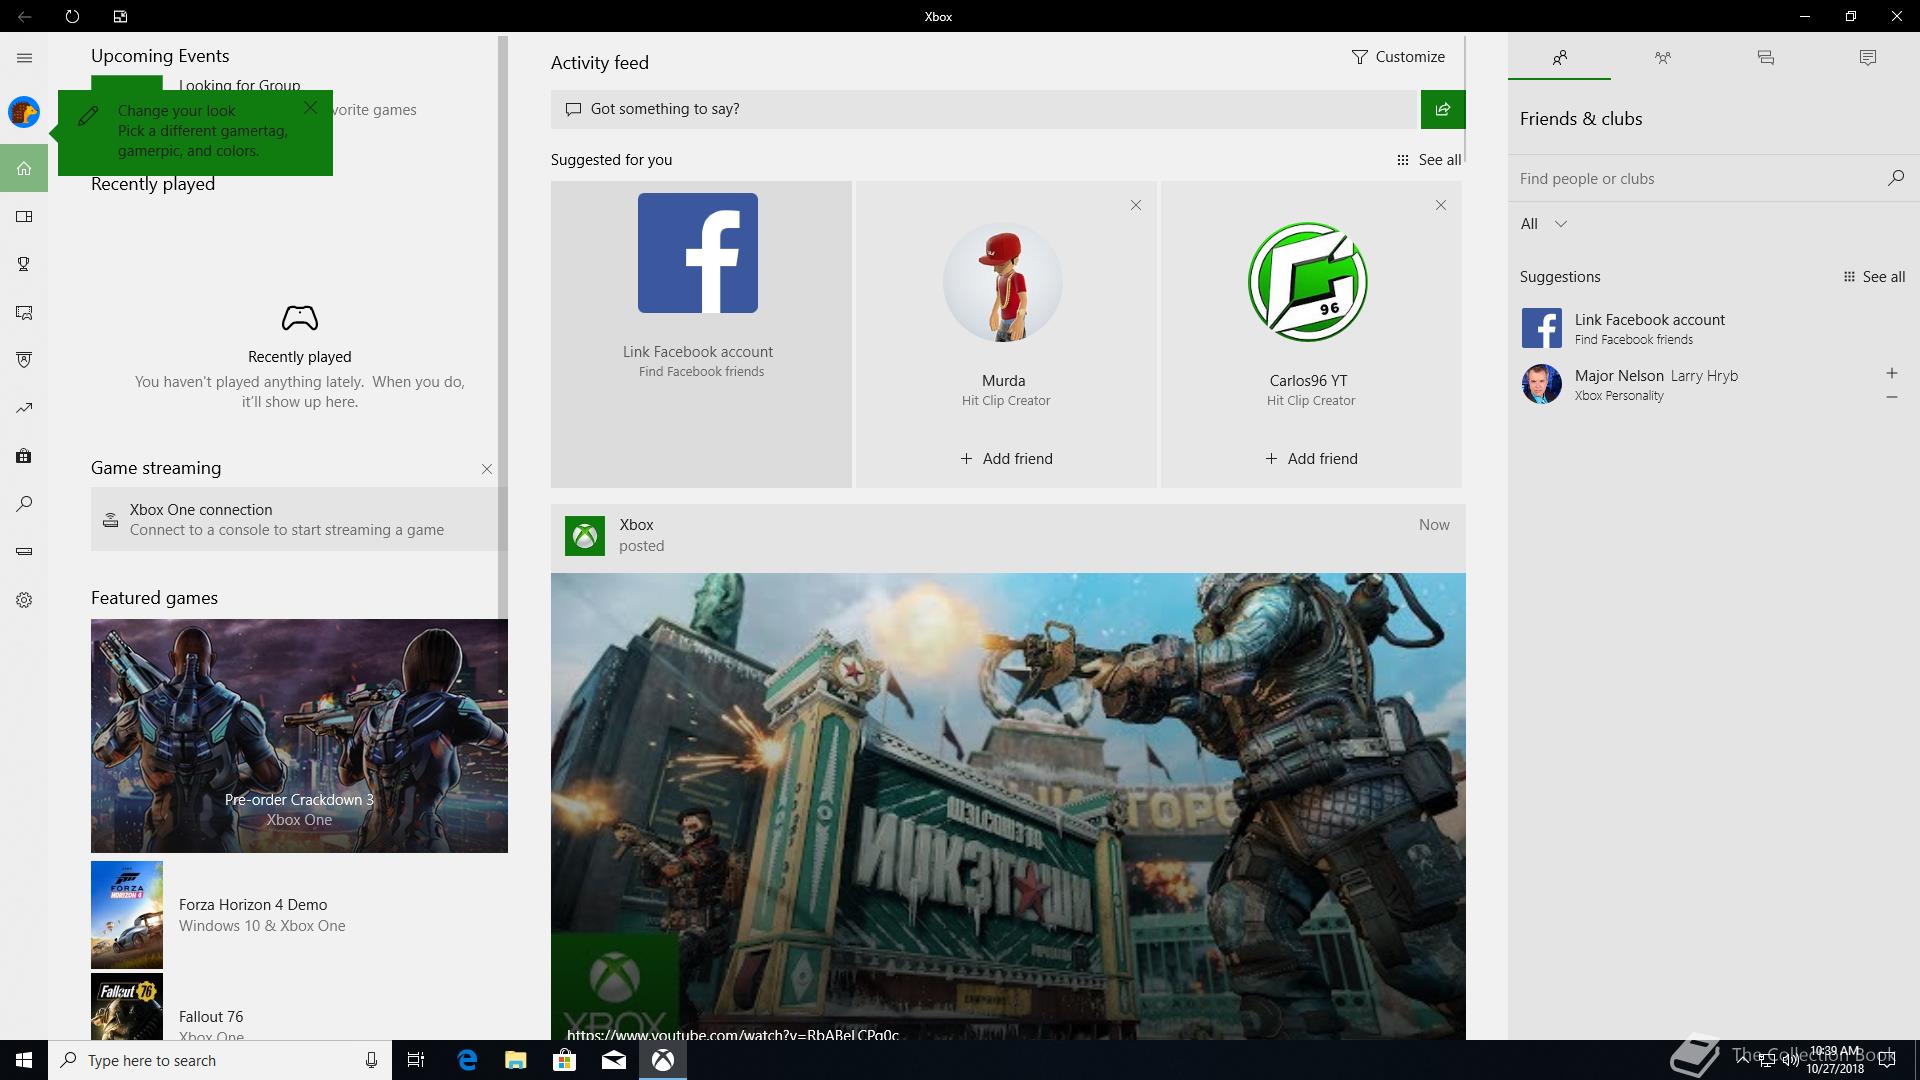Open Windows Start menu

(24, 1060)
